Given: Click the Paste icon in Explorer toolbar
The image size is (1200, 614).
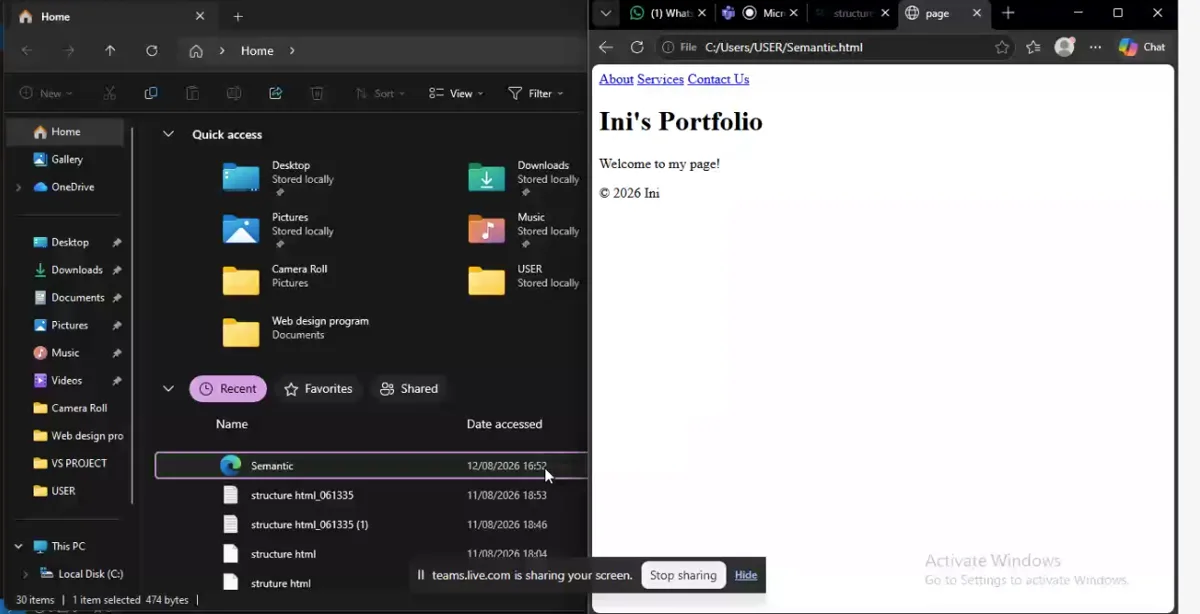Looking at the screenshot, I should click(x=192, y=93).
